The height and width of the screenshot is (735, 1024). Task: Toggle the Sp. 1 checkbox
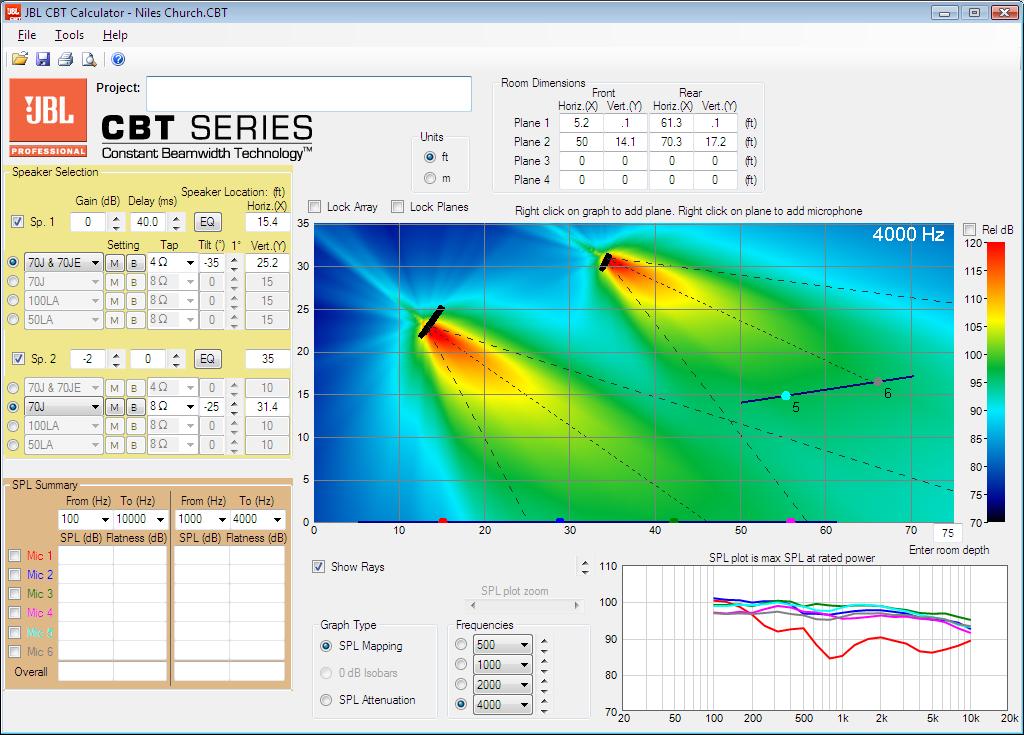(18, 221)
